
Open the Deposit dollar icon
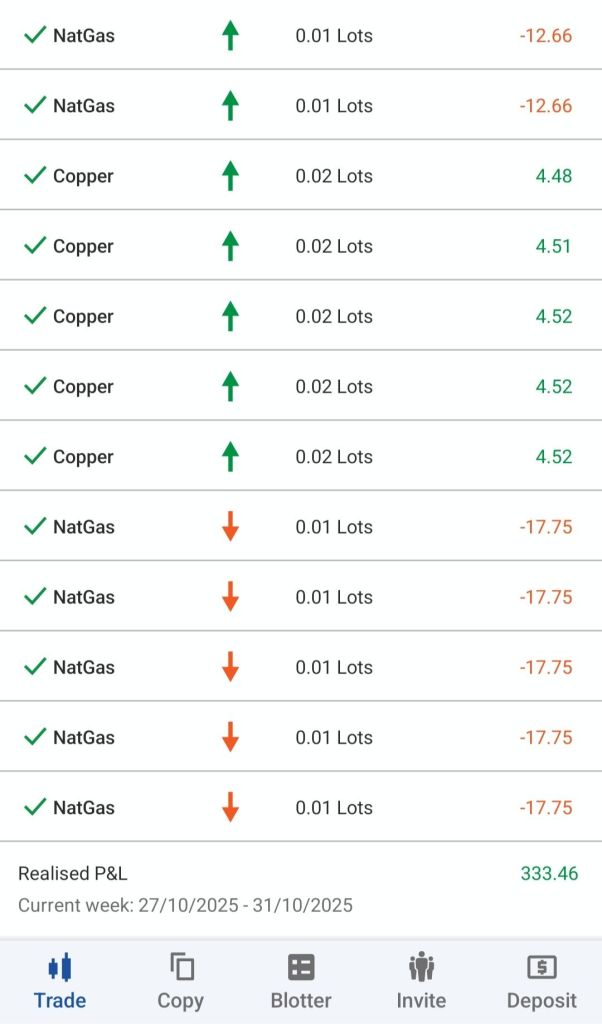[541, 967]
